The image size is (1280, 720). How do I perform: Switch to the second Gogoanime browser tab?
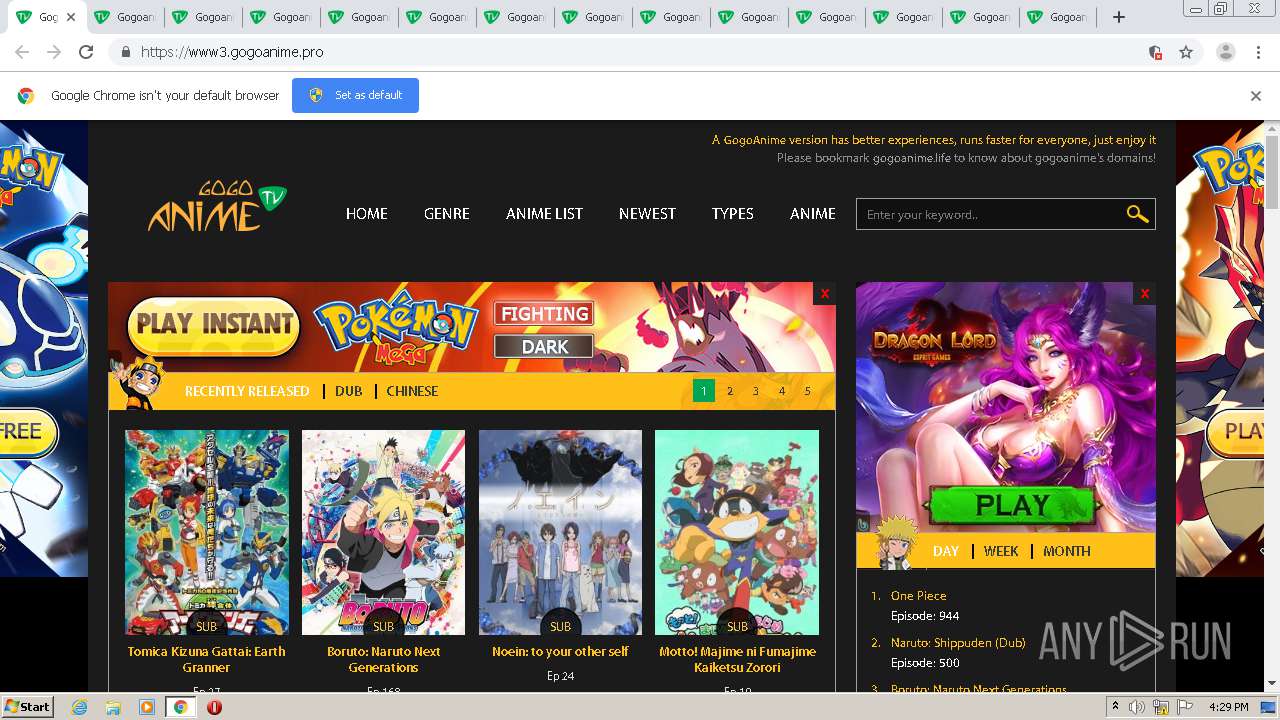pyautogui.click(x=125, y=17)
